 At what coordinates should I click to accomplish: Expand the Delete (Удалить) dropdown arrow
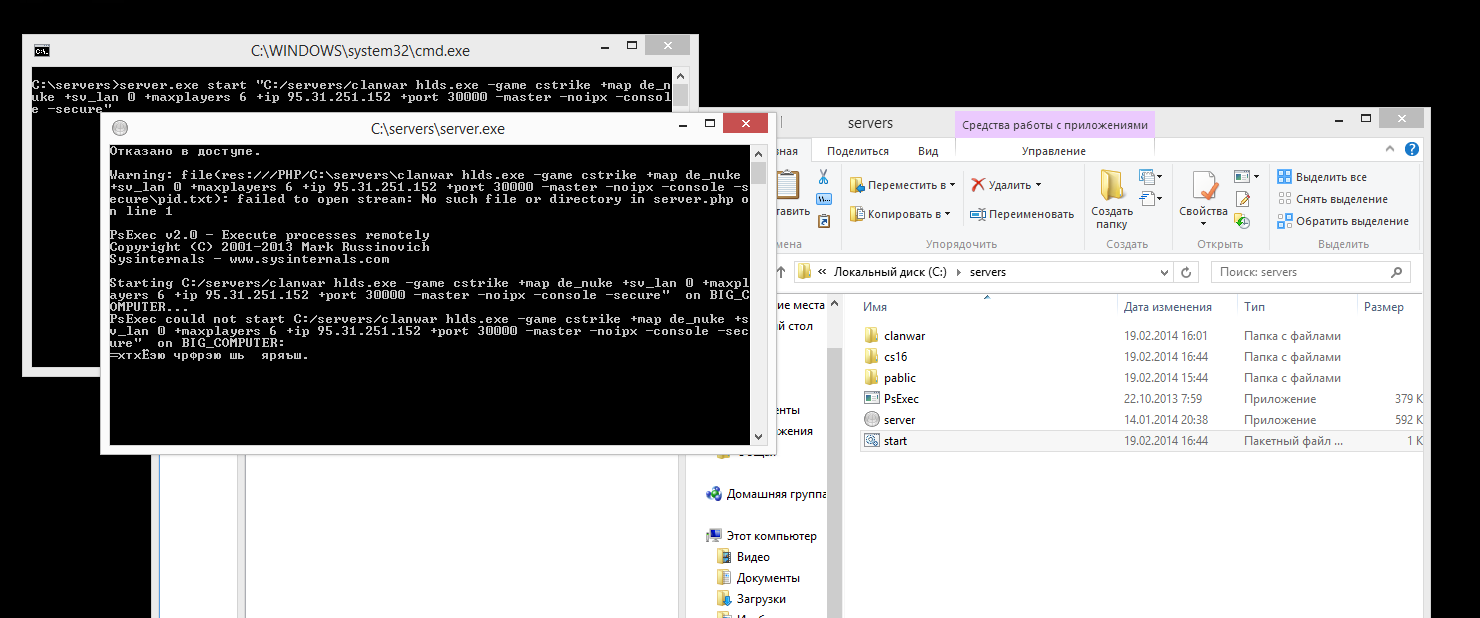coord(1038,185)
